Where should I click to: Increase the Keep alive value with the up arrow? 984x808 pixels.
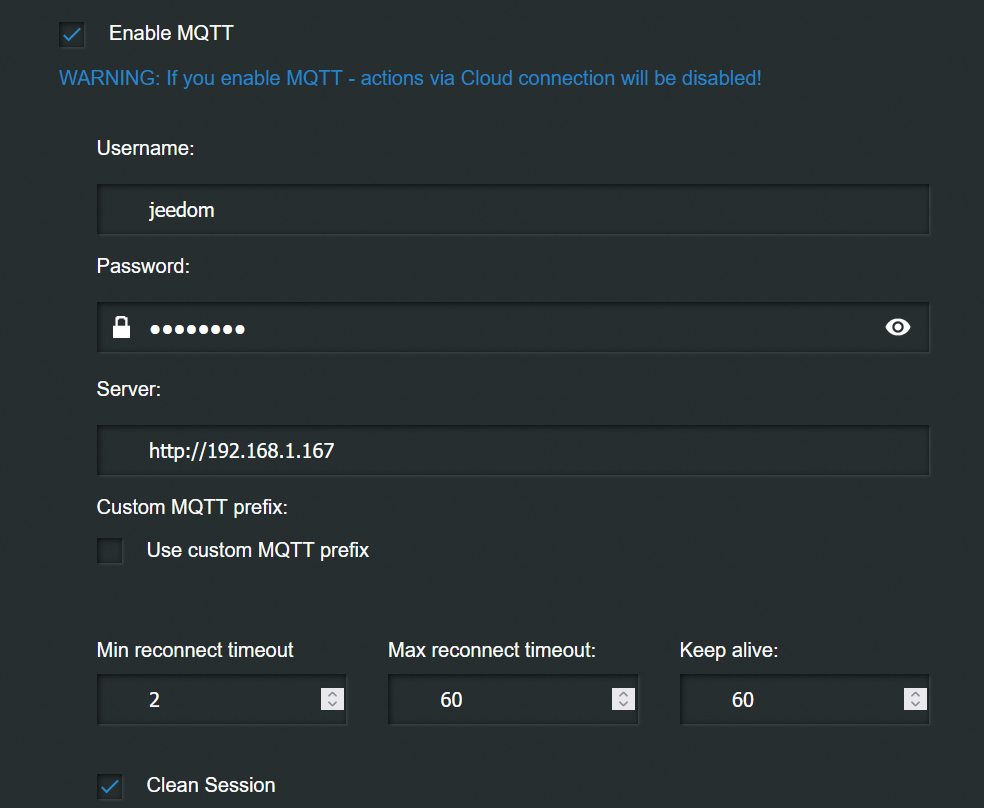(x=914, y=694)
